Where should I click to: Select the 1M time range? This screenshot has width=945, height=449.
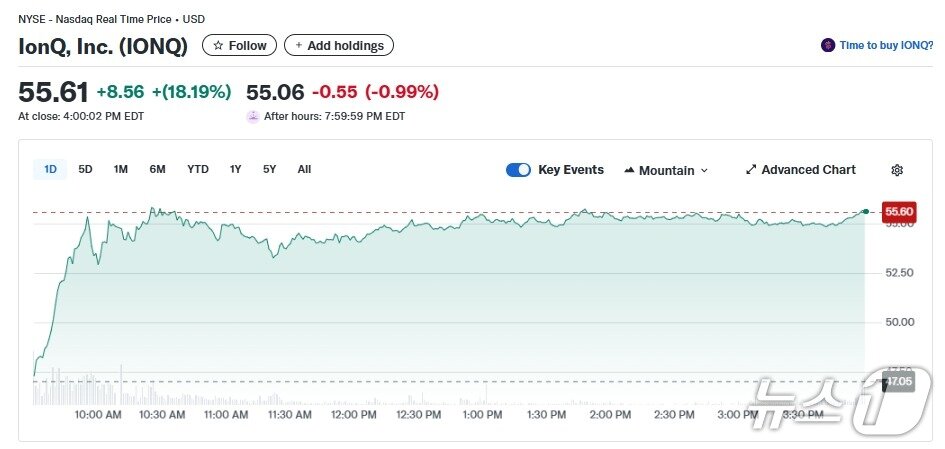120,169
